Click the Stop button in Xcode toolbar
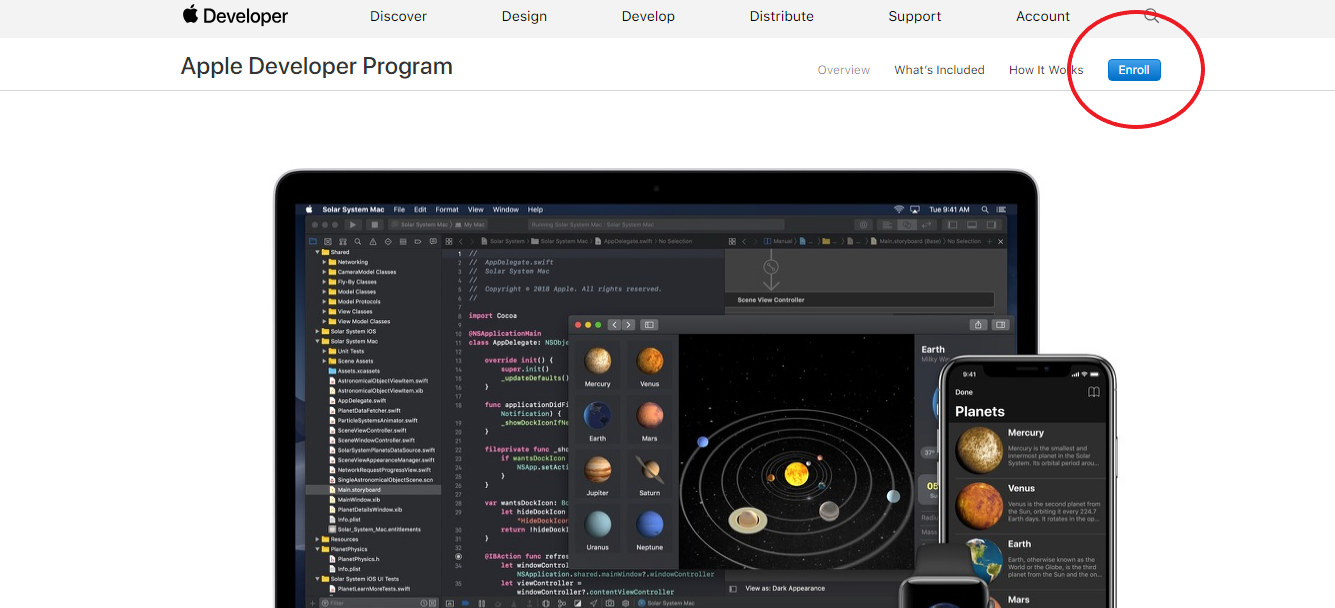This screenshot has height=608, width=1335. click(374, 225)
